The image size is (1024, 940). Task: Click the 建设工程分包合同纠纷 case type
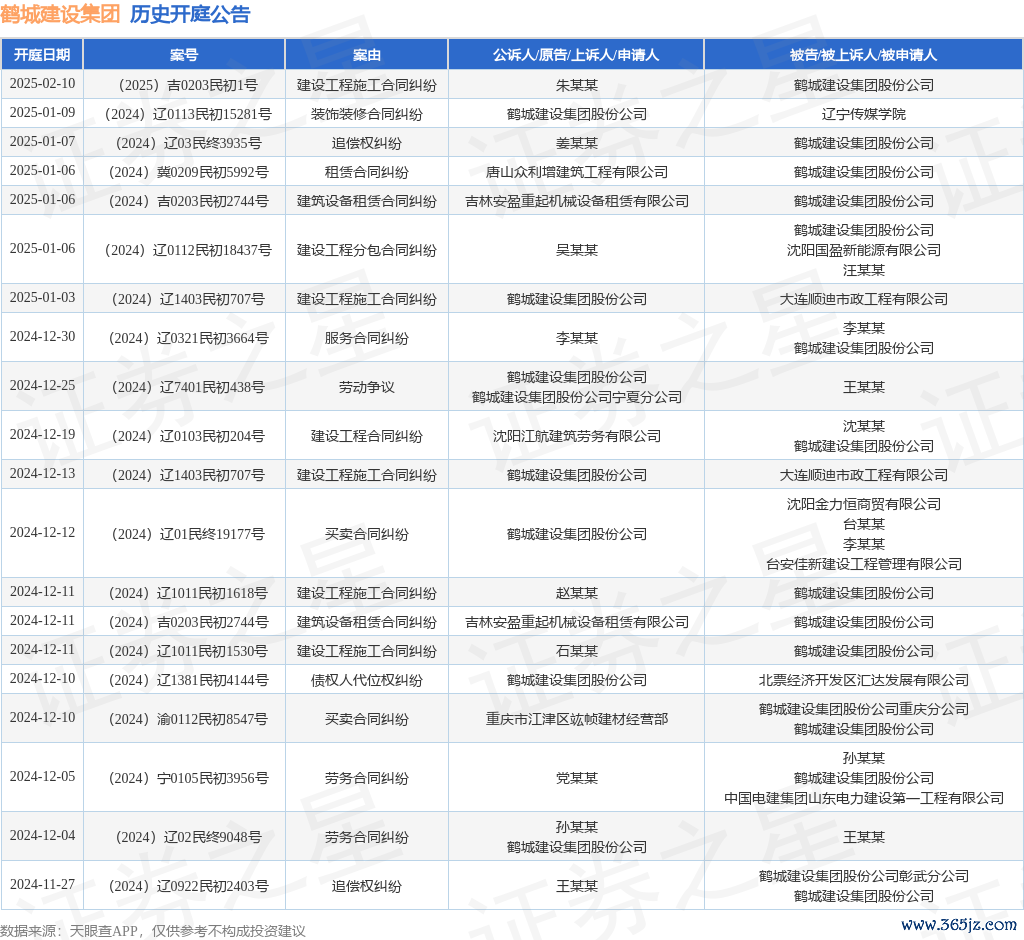(x=366, y=250)
